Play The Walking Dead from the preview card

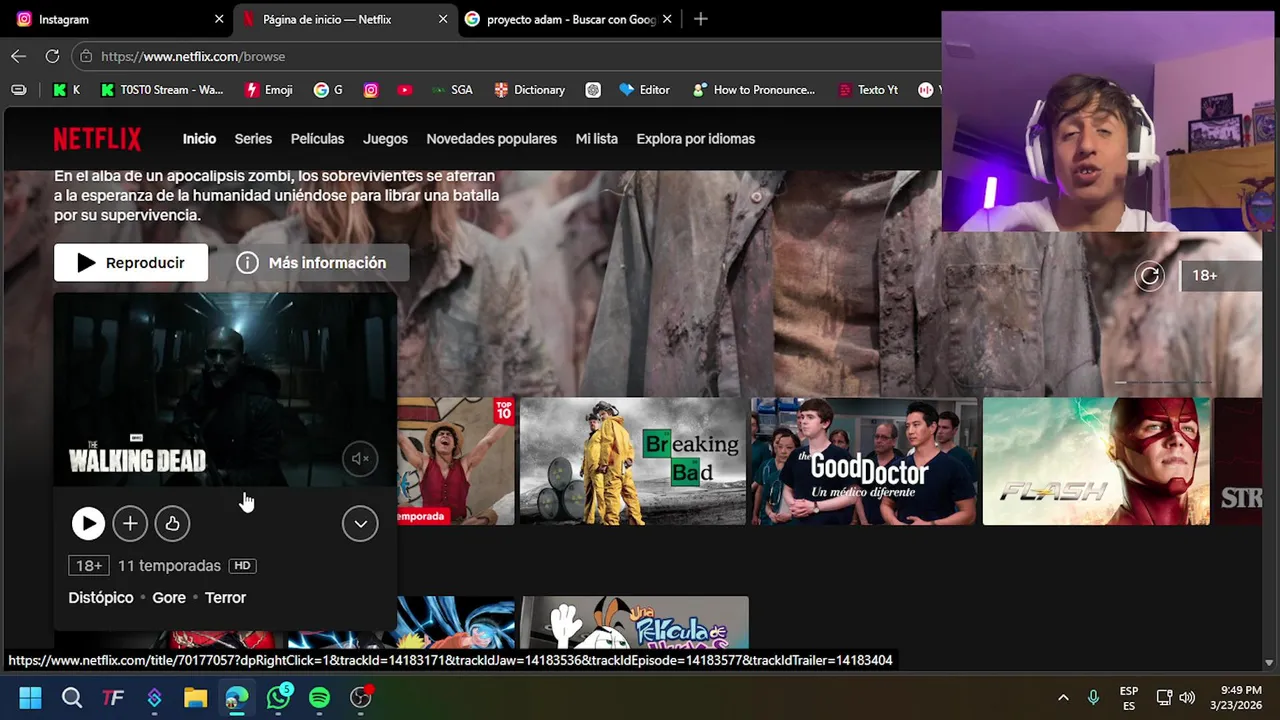pos(88,523)
